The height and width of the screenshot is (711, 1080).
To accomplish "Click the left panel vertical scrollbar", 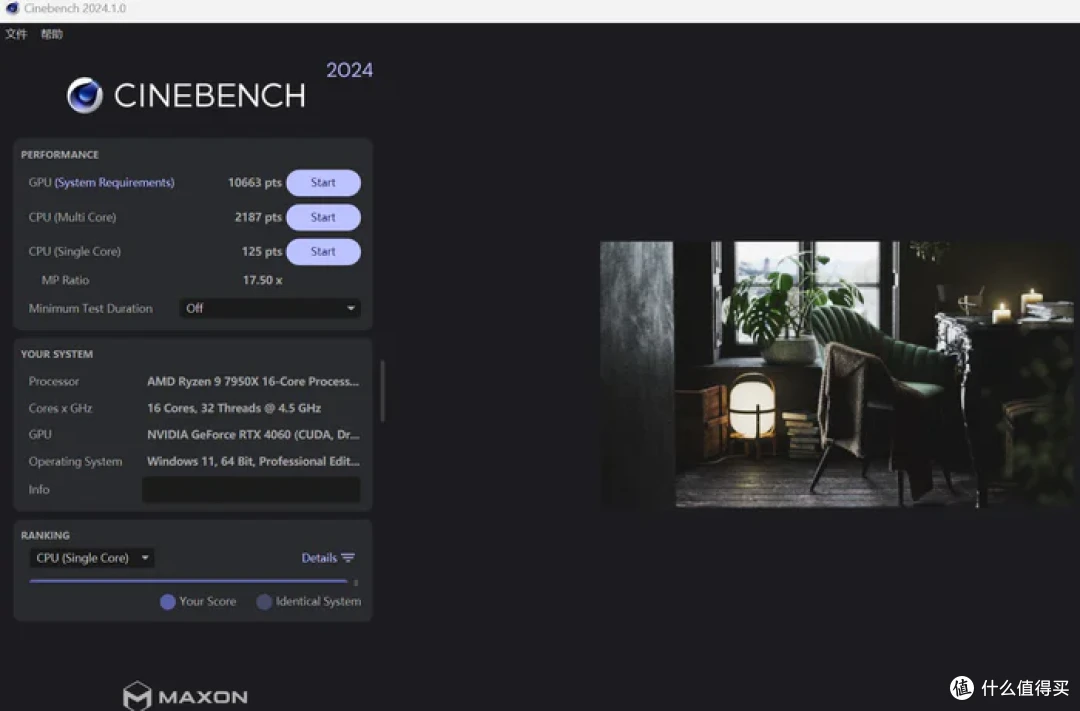I will pos(382,391).
